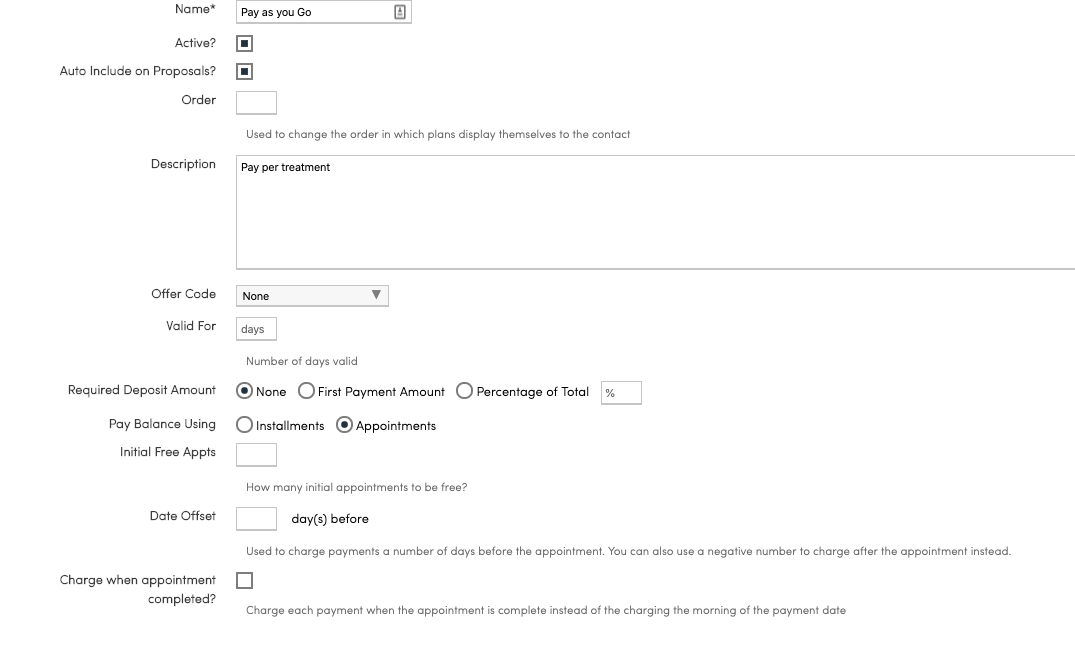This screenshot has width=1075, height=659.
Task: Click the Valid For days field
Action: pyautogui.click(x=256, y=329)
